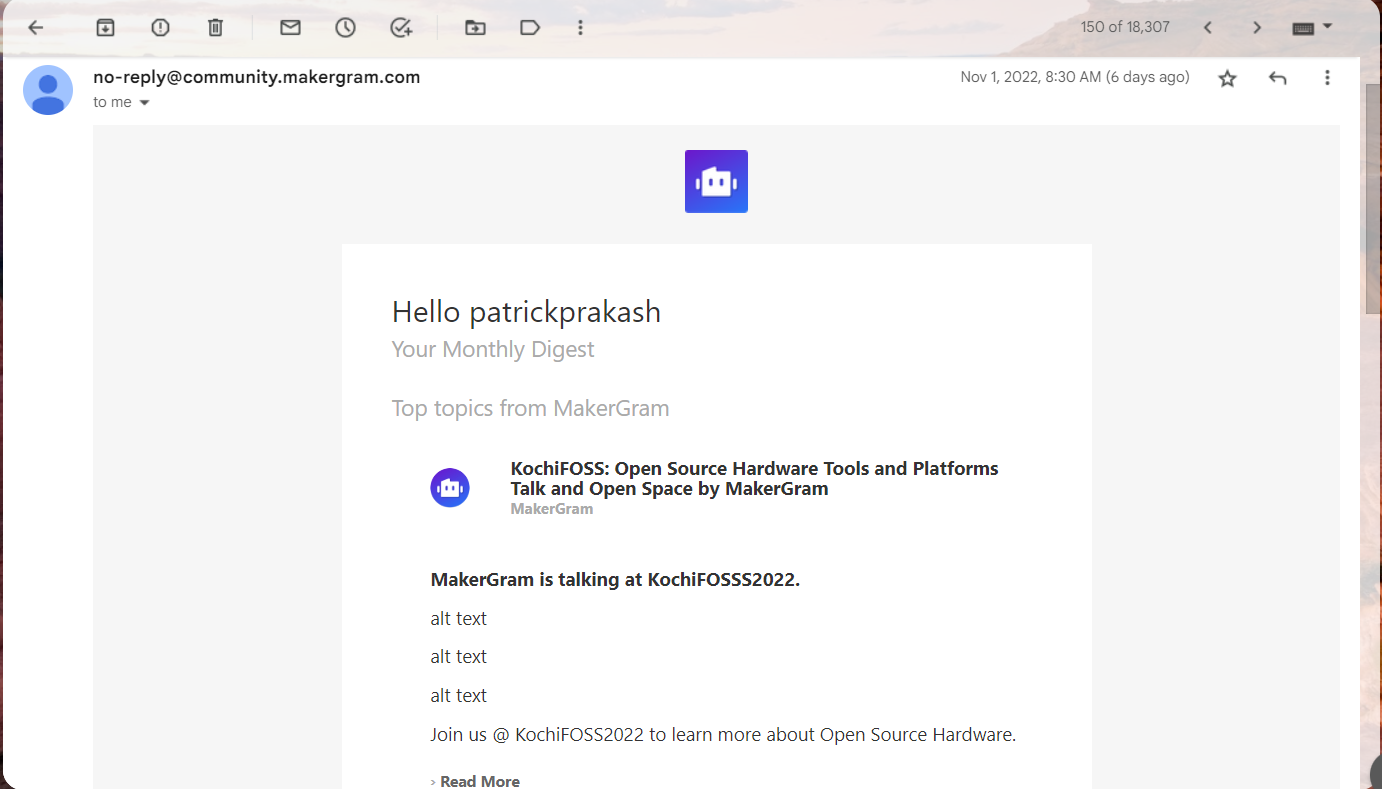
Task: Archive this email
Action: click(x=105, y=27)
